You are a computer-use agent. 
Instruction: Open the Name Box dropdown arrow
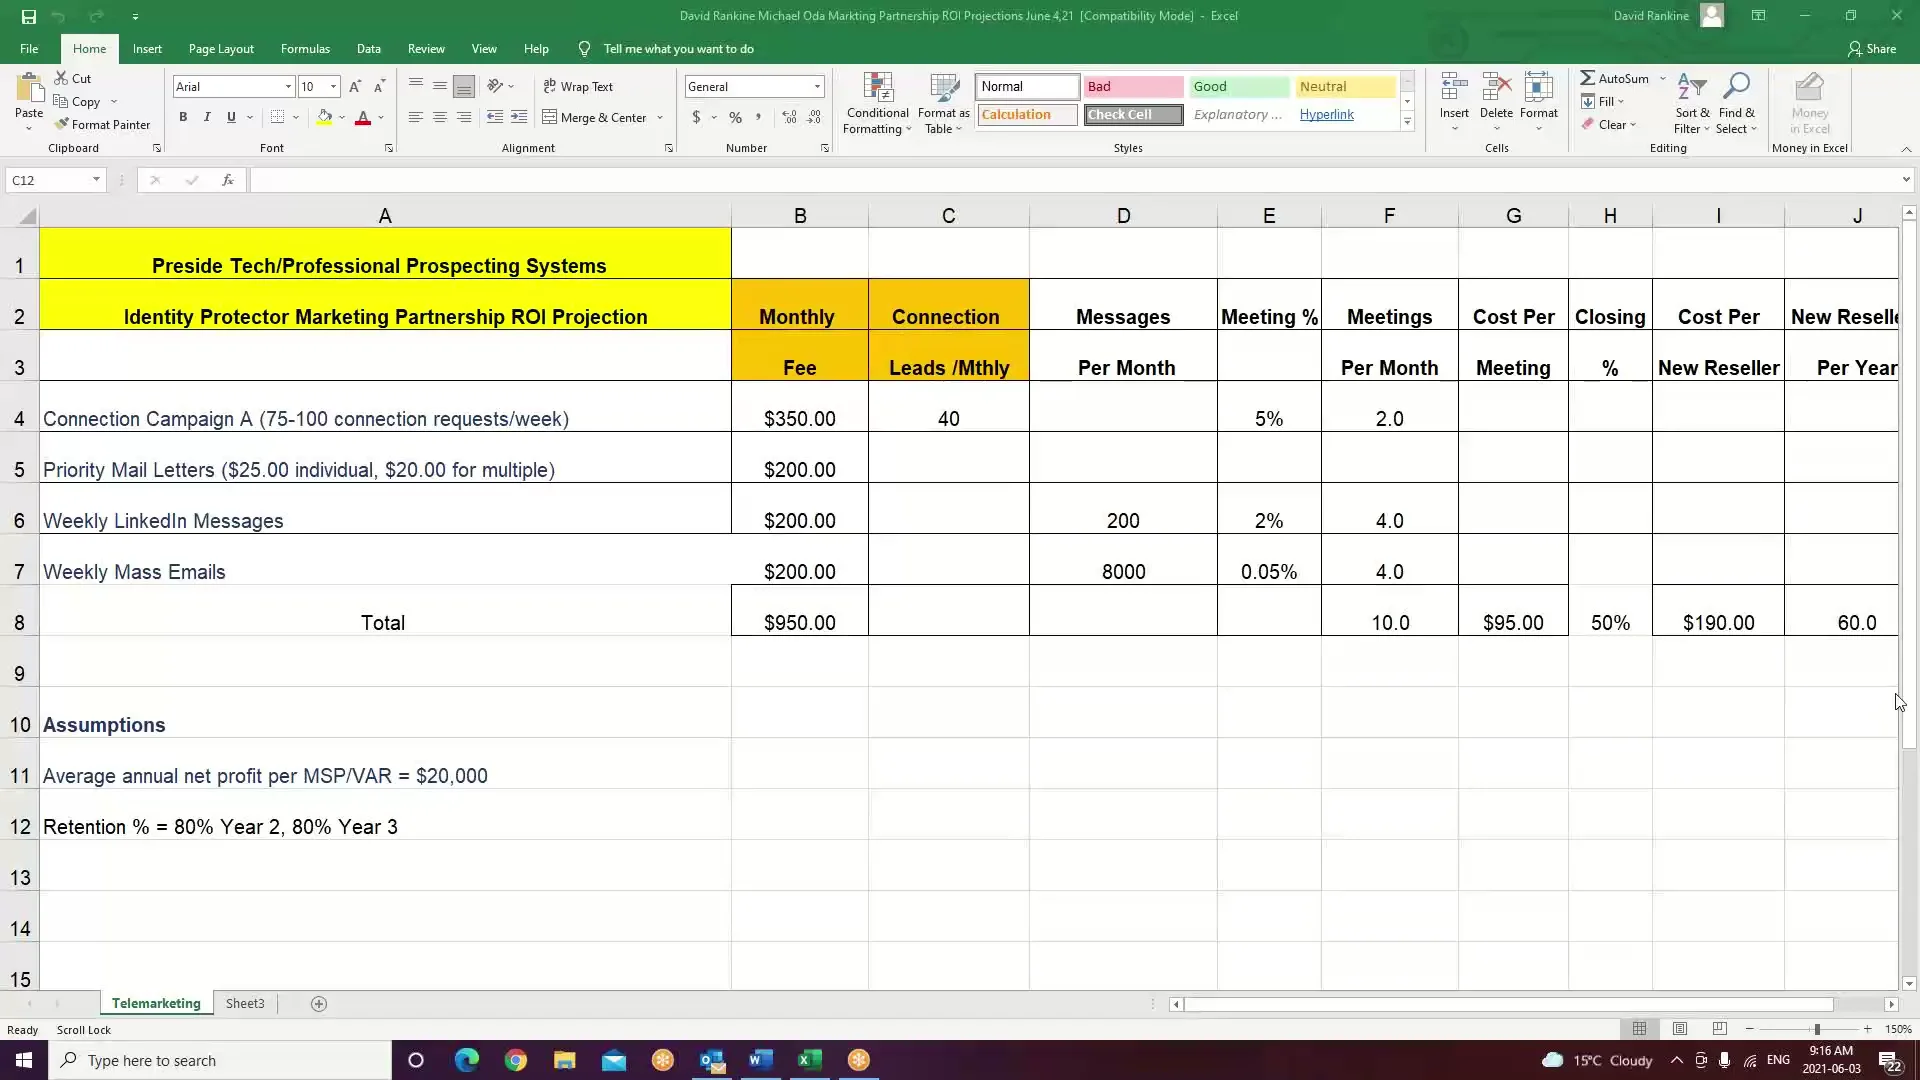pos(96,180)
